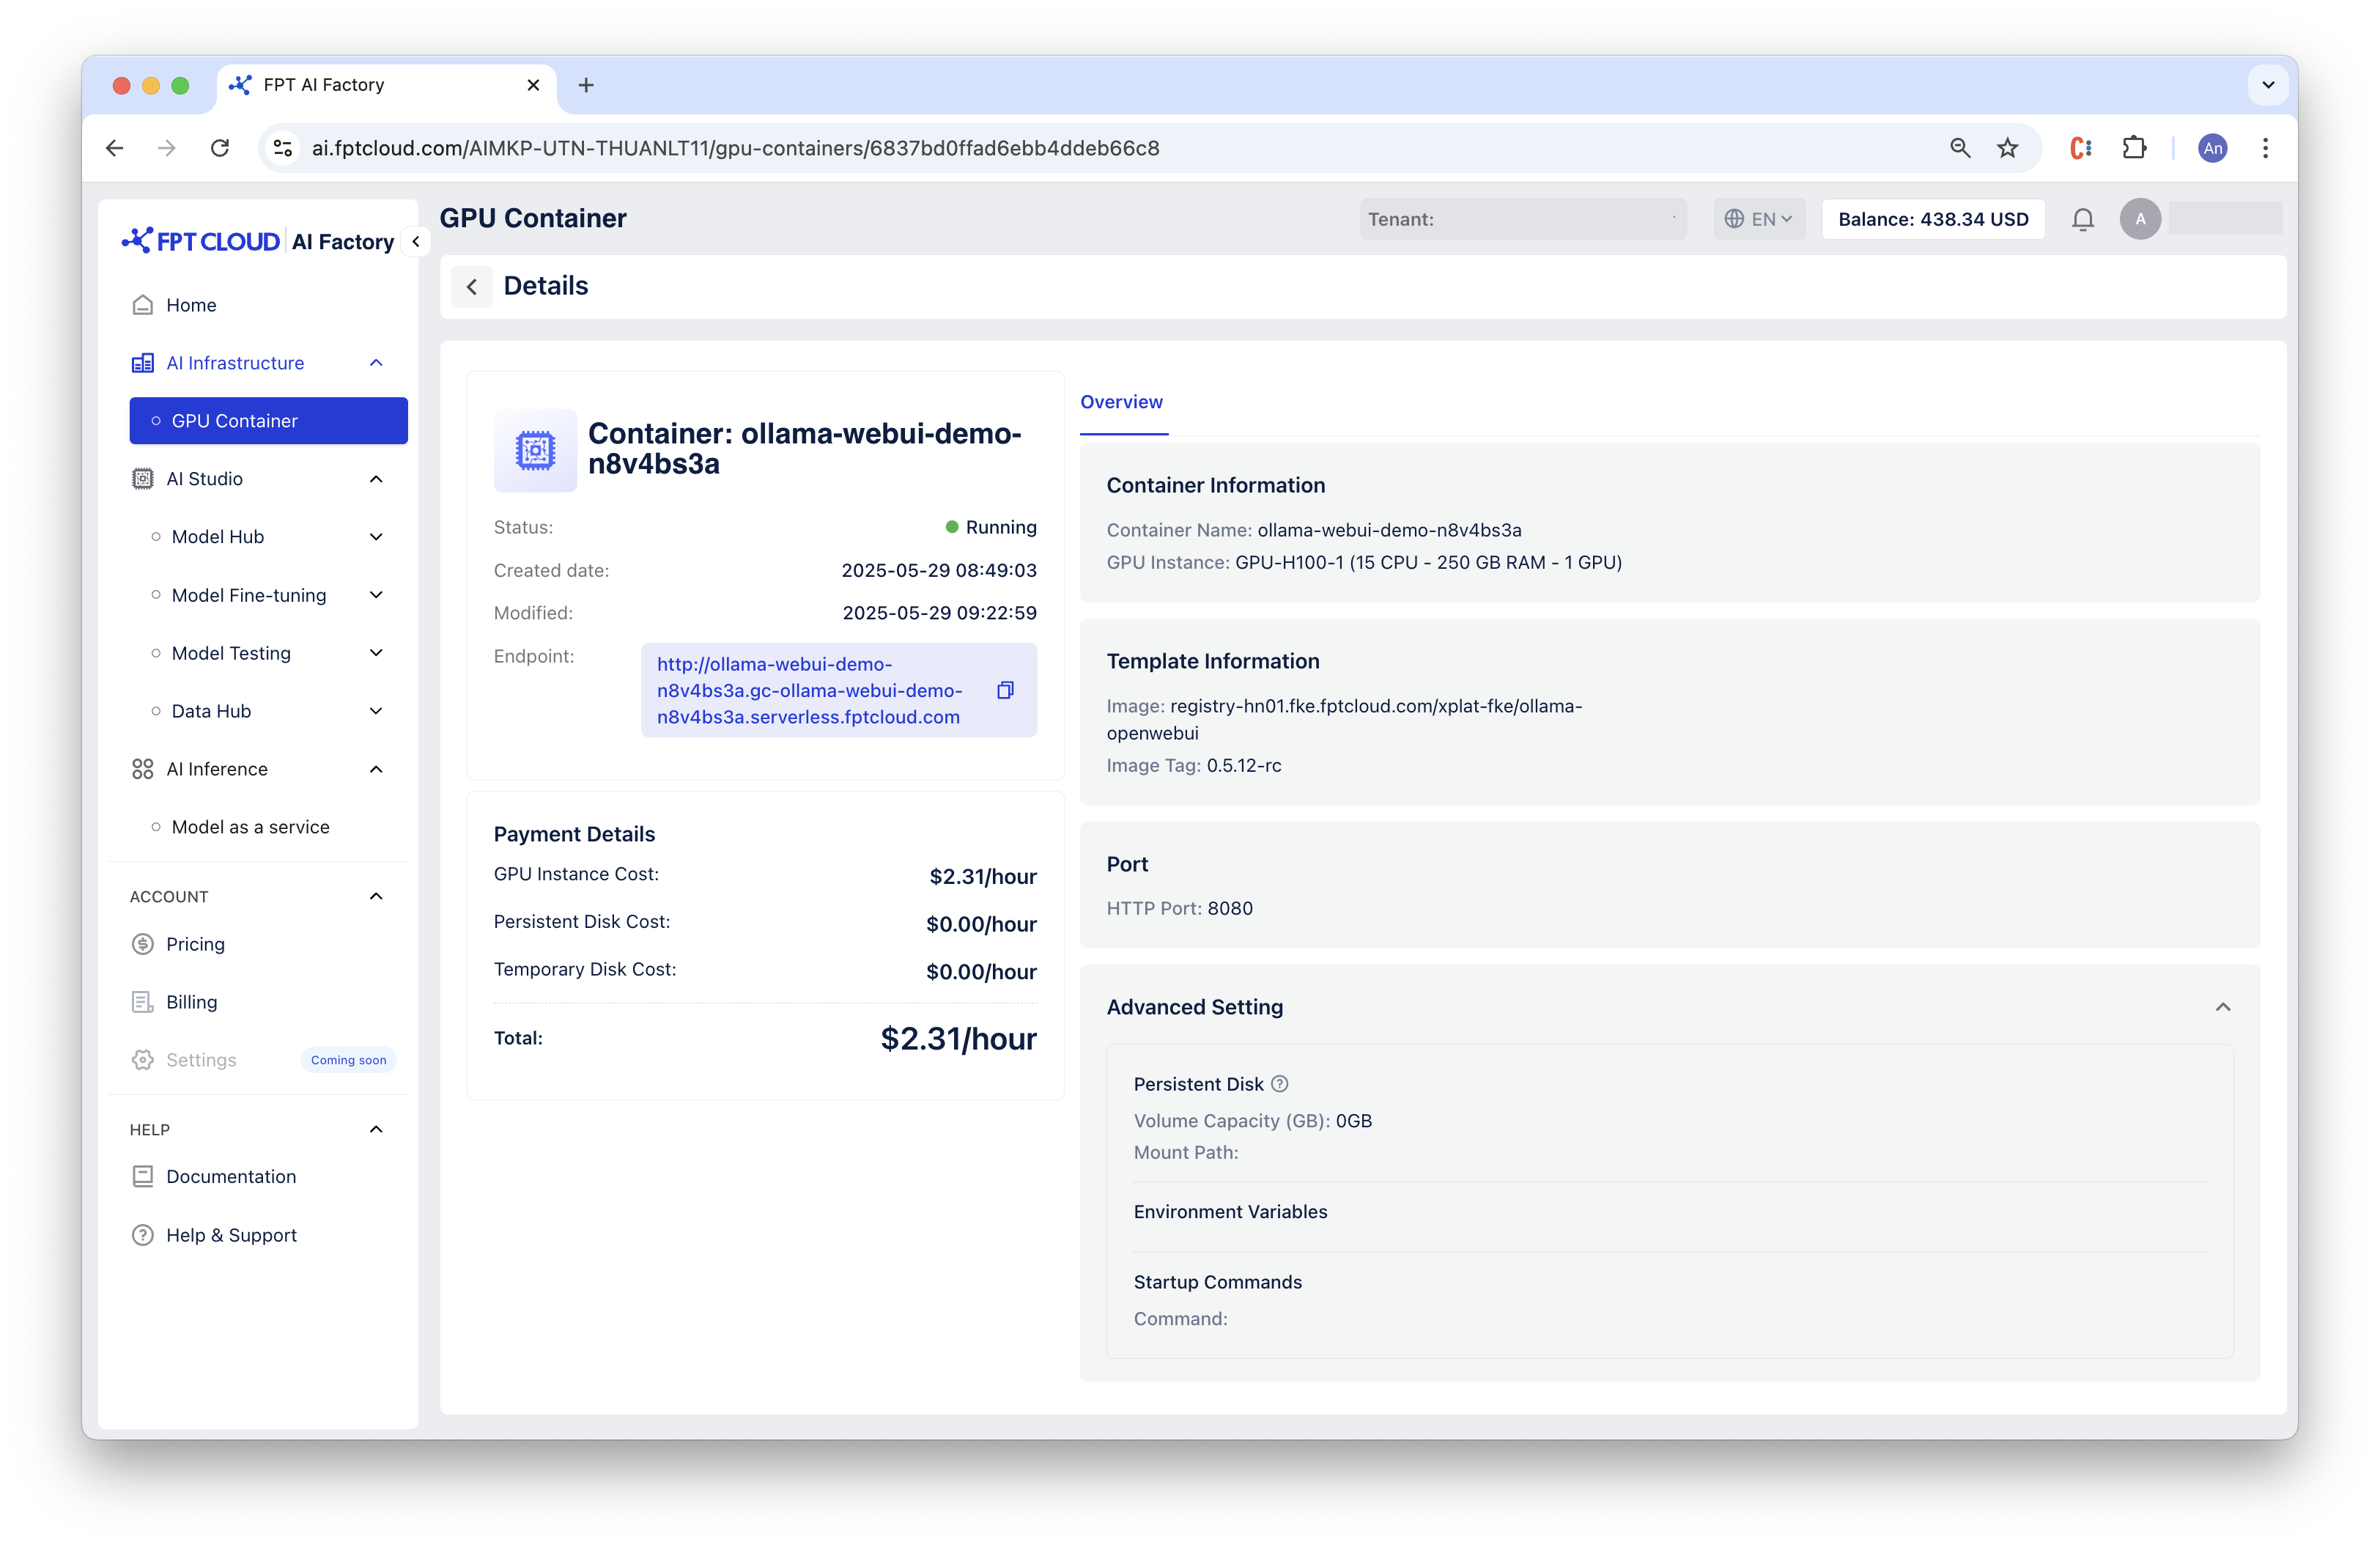The width and height of the screenshot is (2380, 1548).
Task: Collapse the HELP section chevron
Action: click(x=376, y=1129)
